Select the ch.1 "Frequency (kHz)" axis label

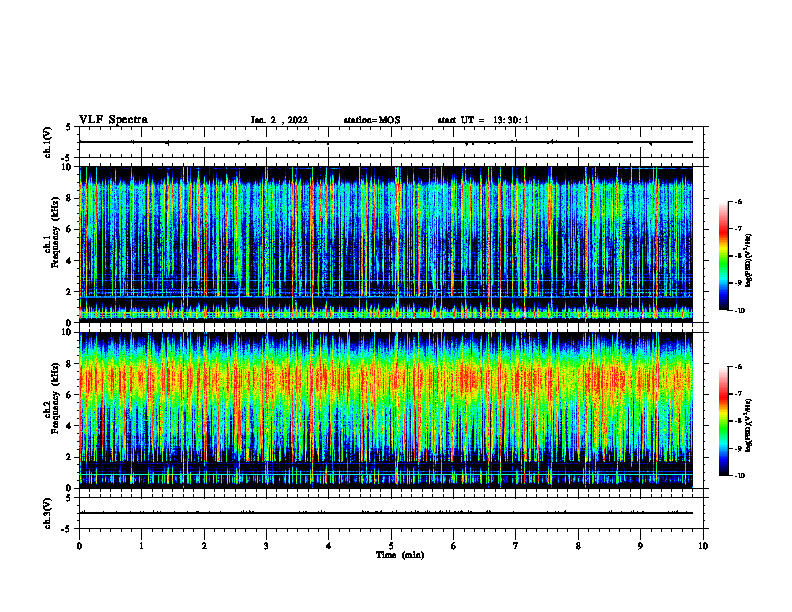[55, 232]
